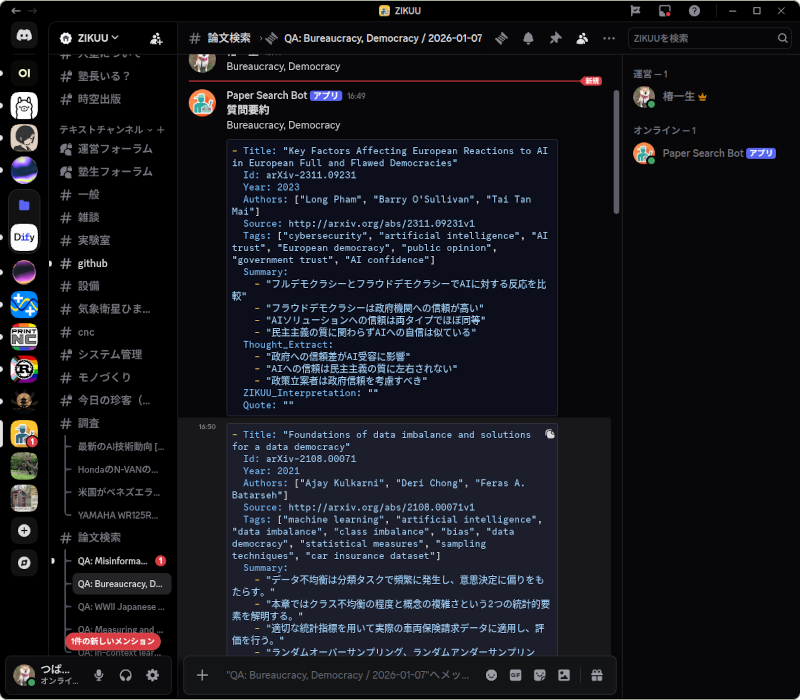
Task: Invite people to ZIKUU server
Action: 156,38
